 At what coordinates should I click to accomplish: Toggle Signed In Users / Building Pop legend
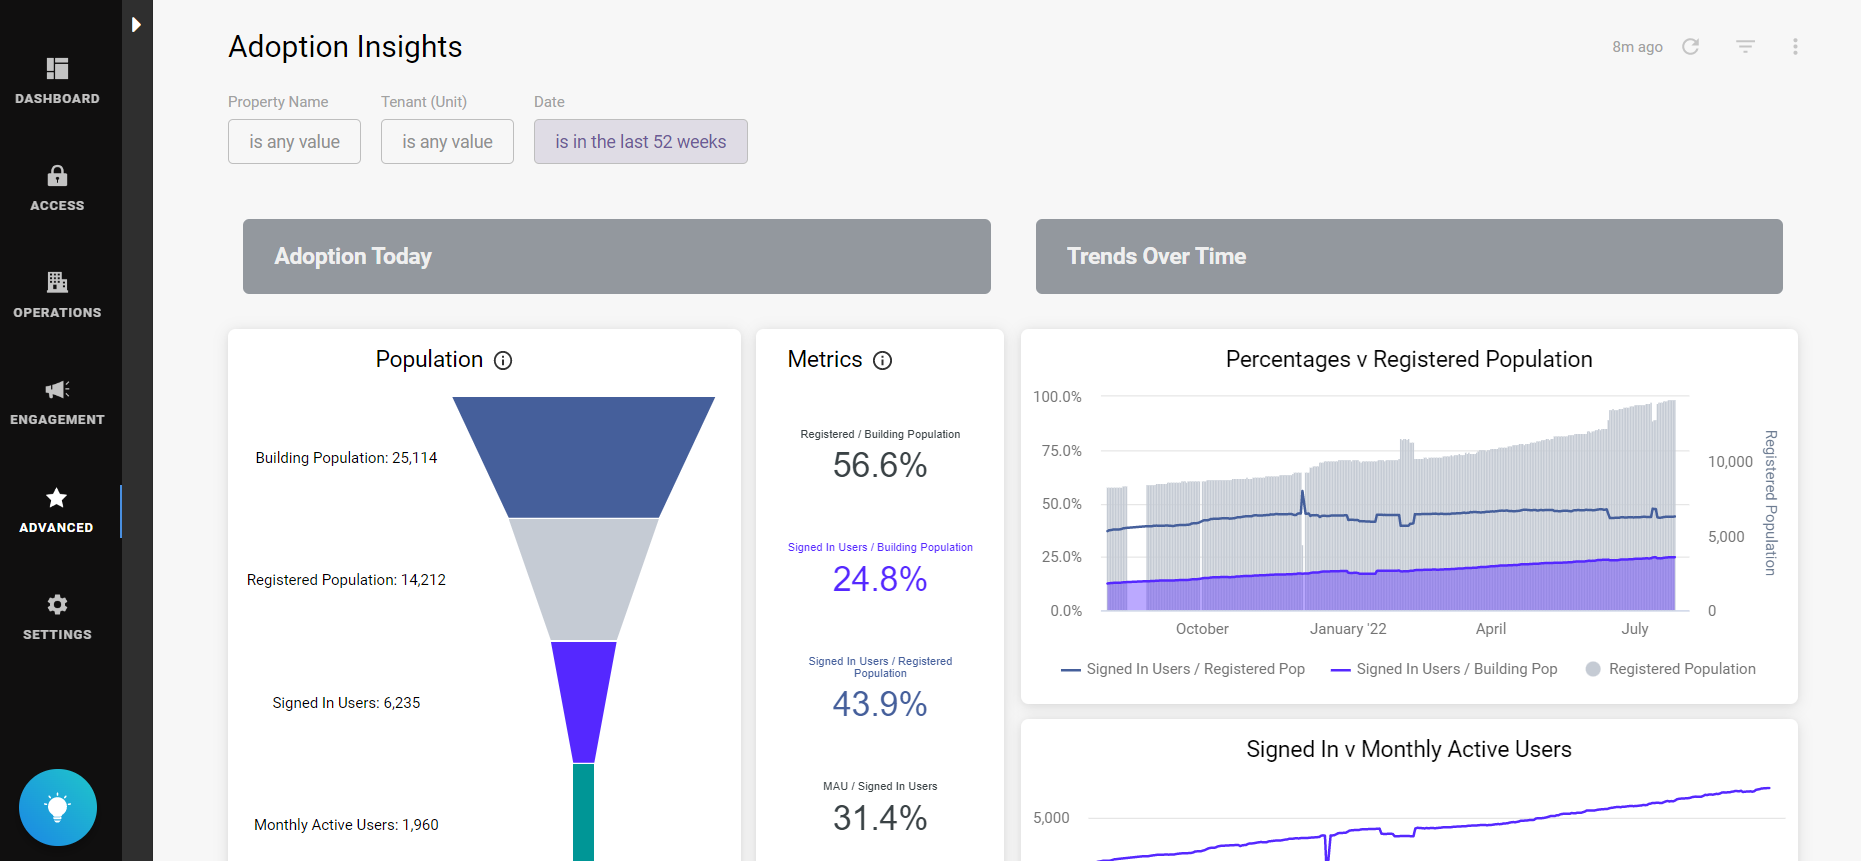click(x=1444, y=669)
